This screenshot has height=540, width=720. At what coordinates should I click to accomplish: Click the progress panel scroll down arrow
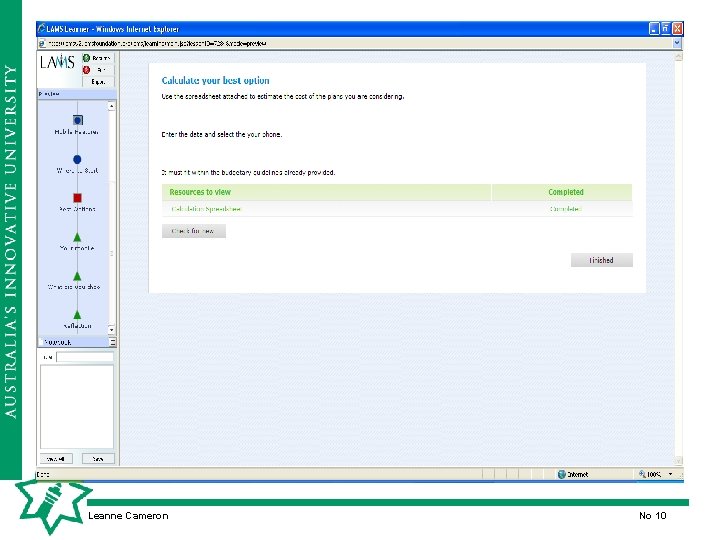(112, 330)
